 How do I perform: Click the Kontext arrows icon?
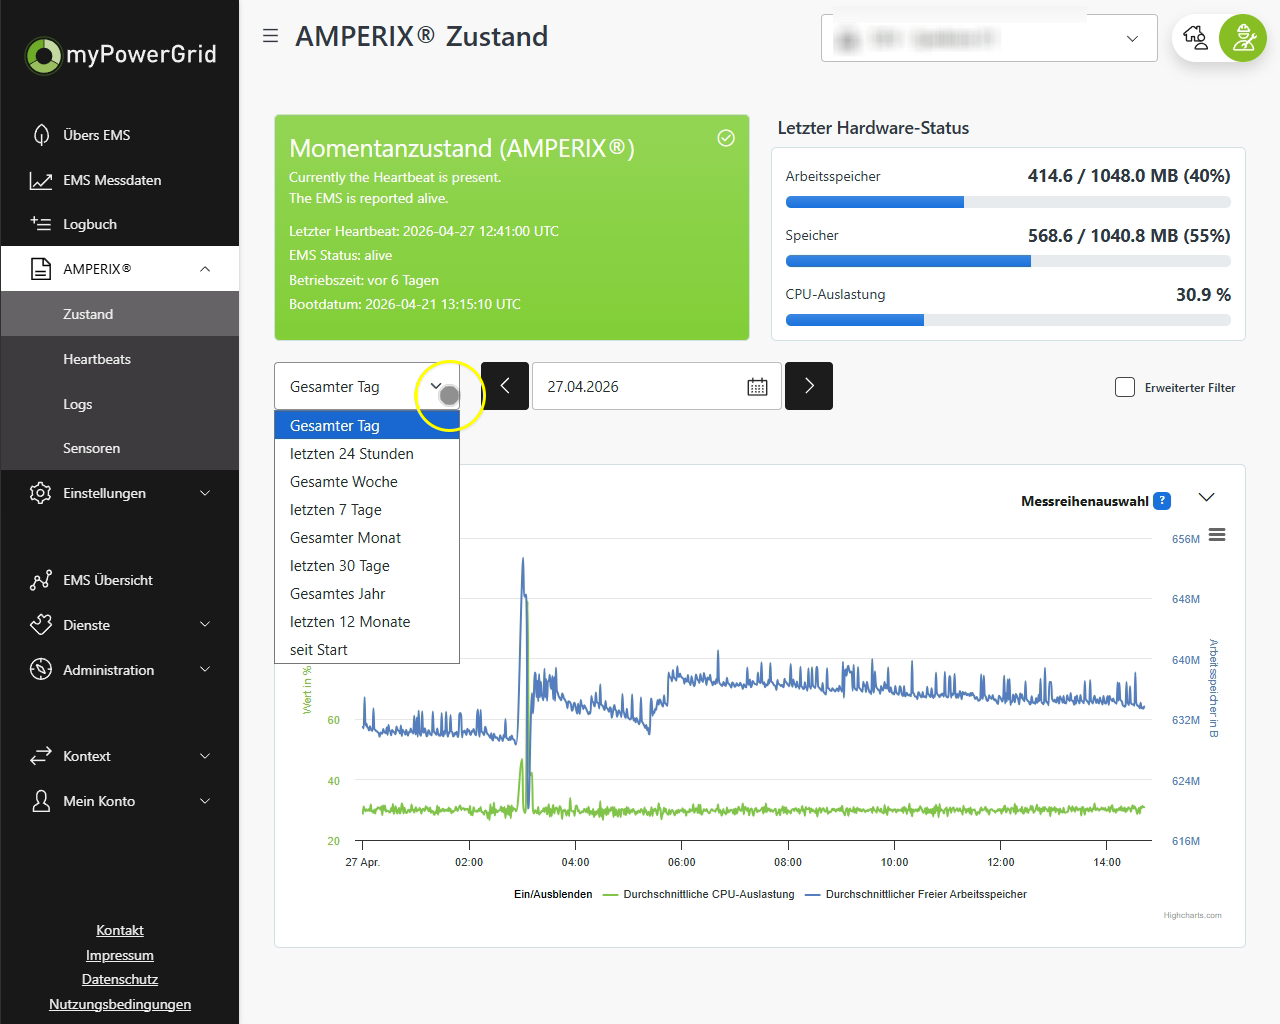pos(41,756)
